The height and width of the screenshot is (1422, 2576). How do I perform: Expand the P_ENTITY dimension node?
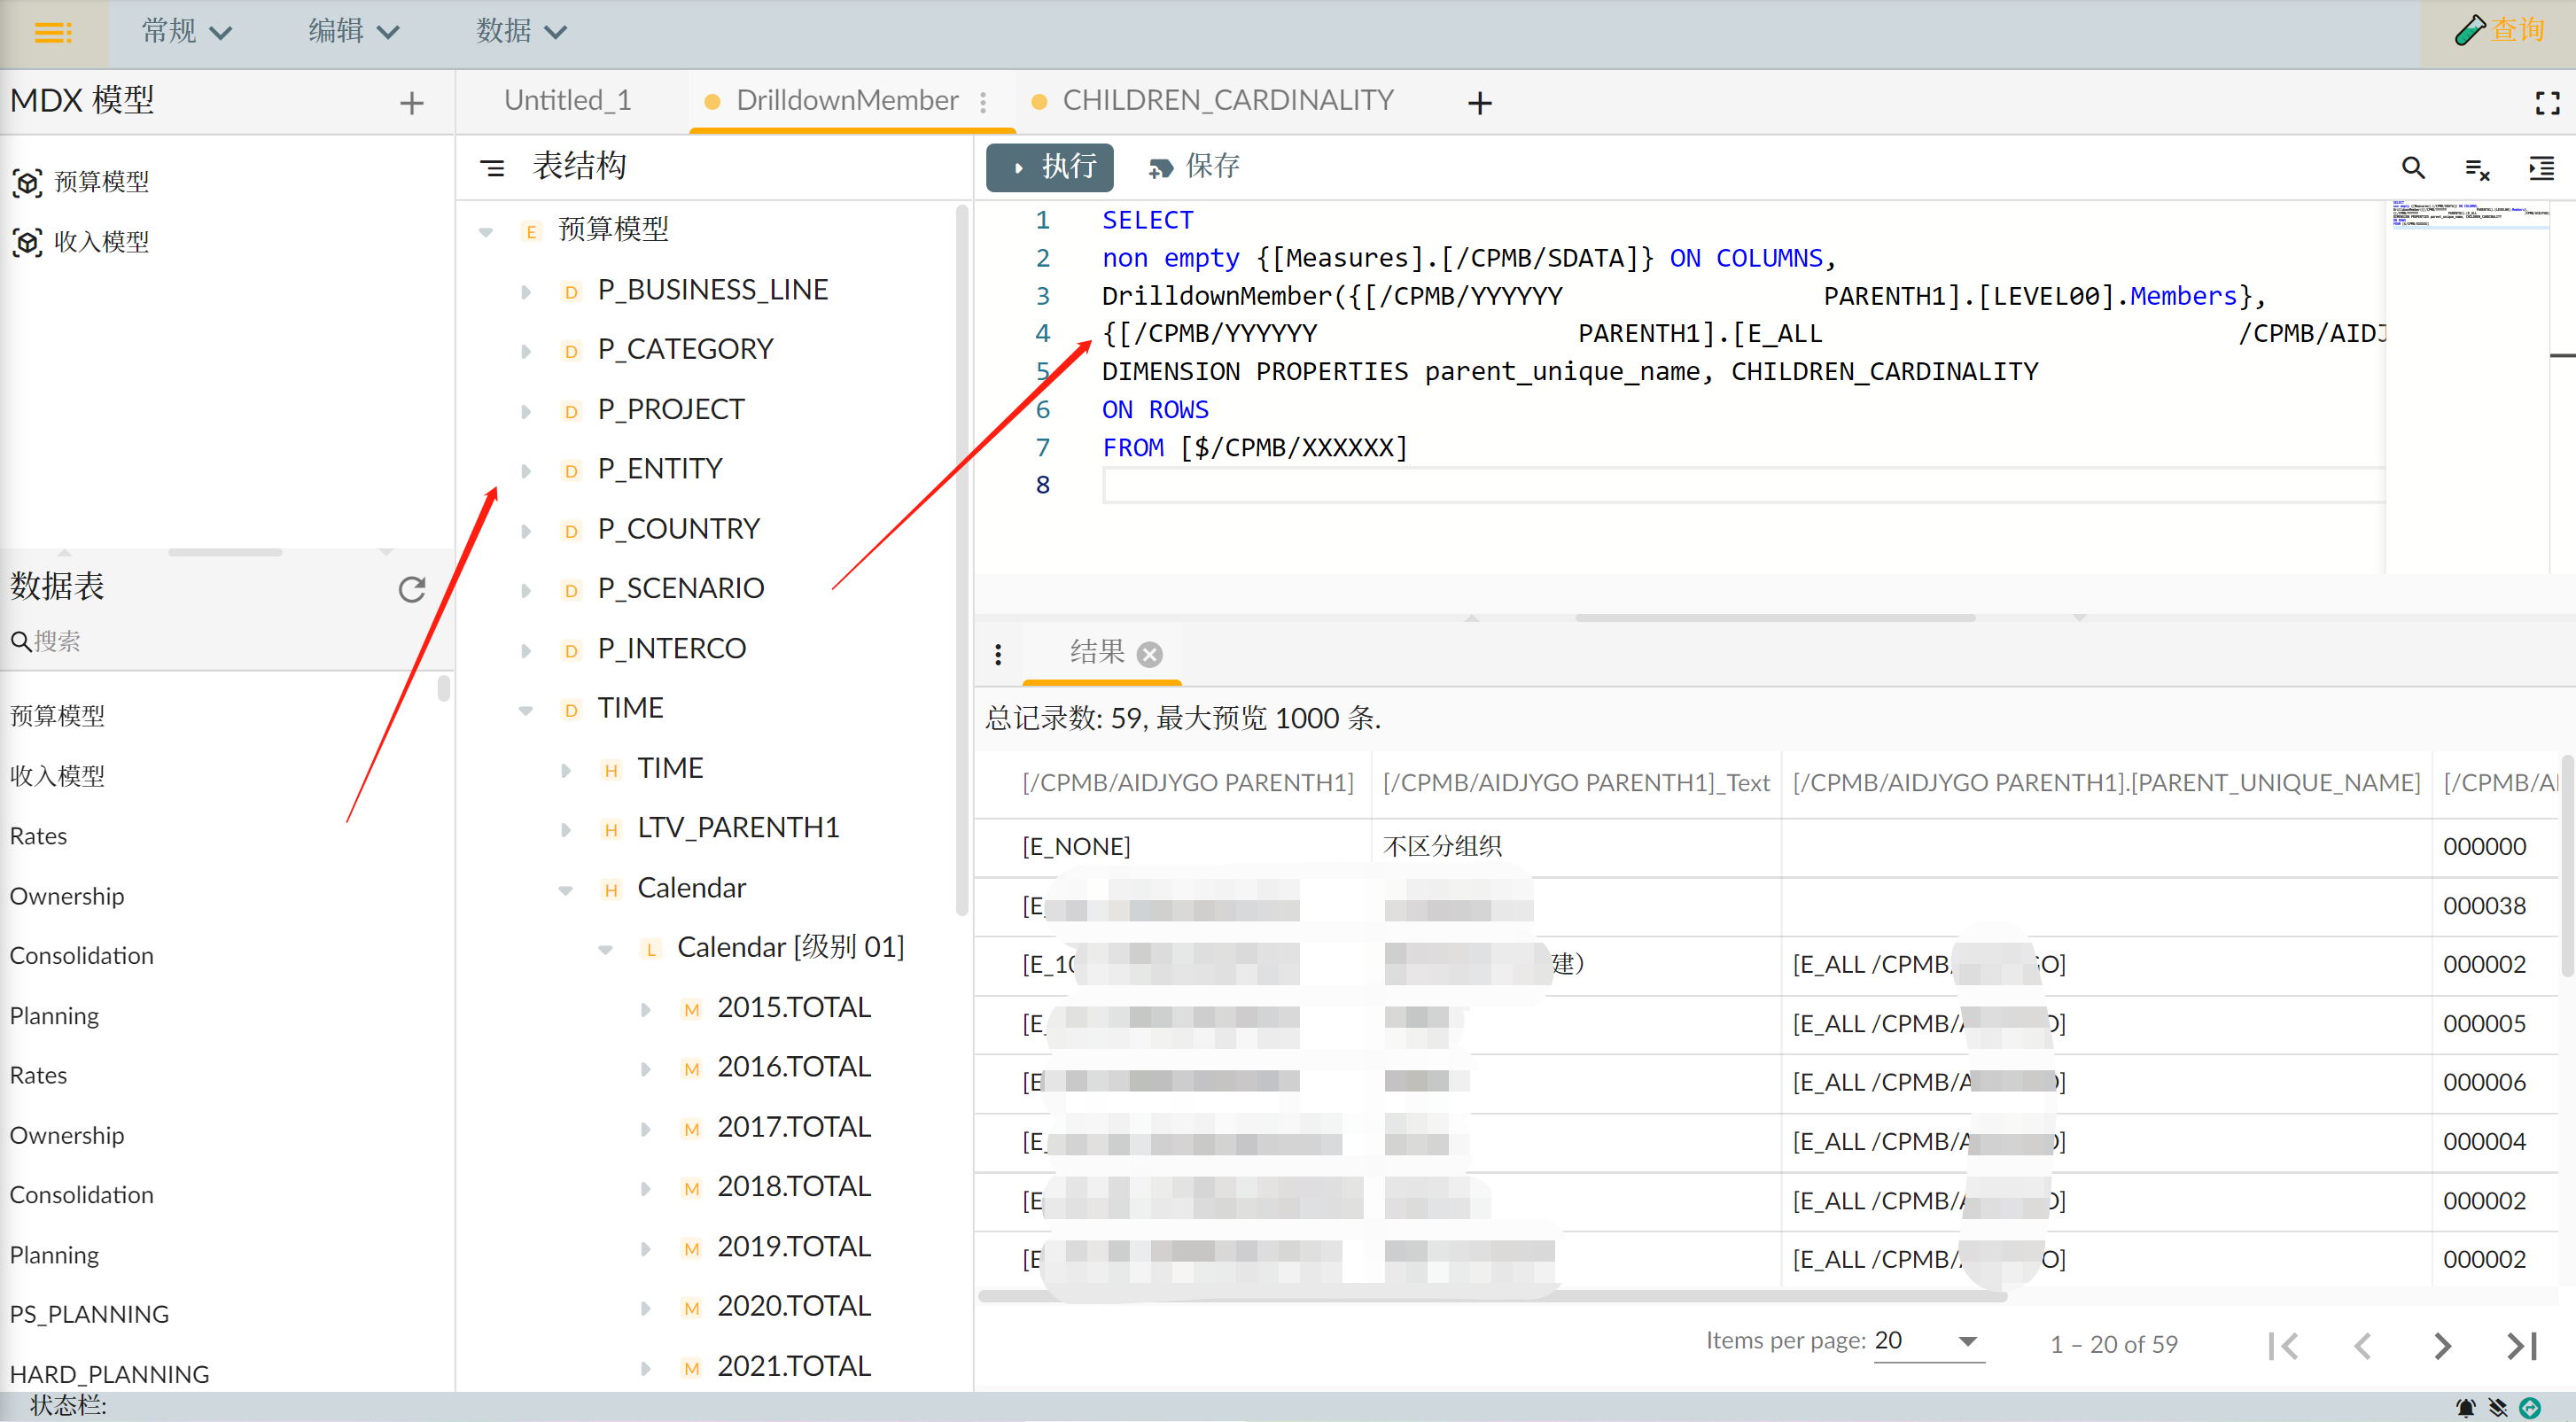tap(526, 470)
